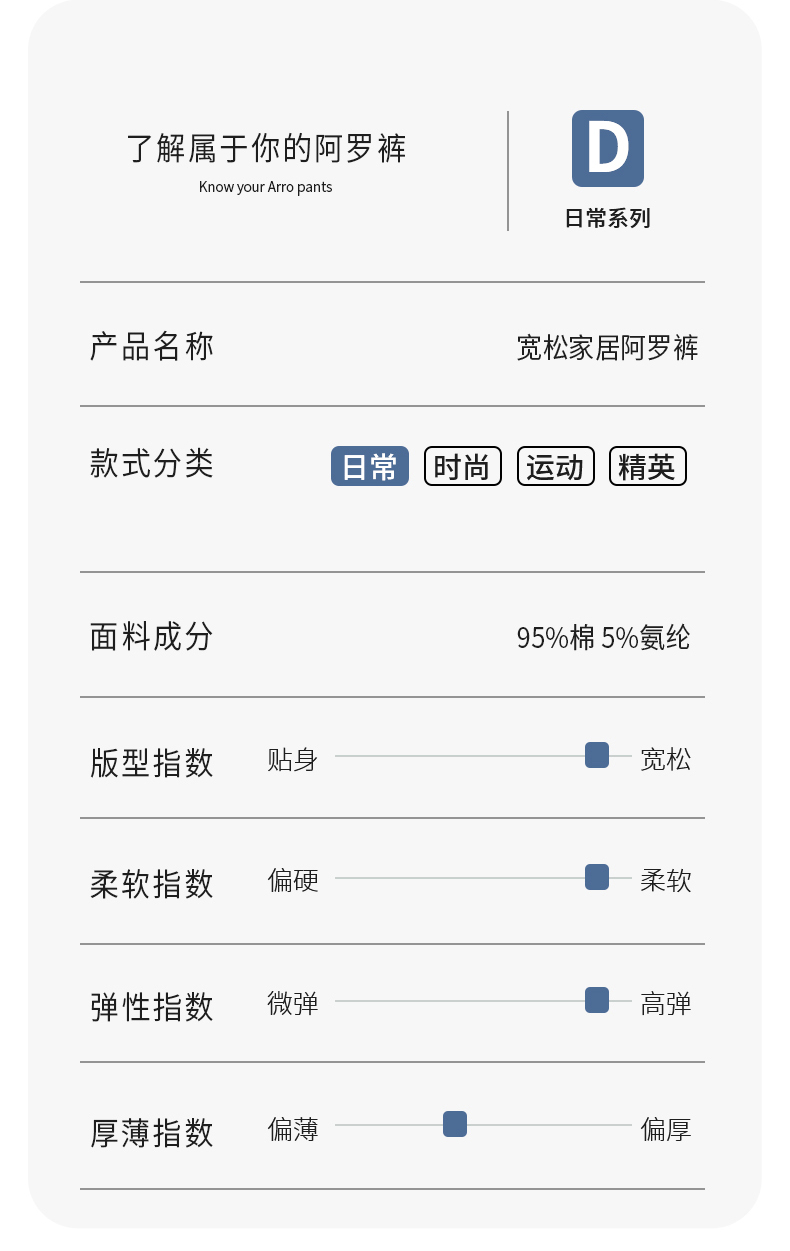Click the 弹性指数 slider handle

pyautogui.click(x=597, y=1000)
